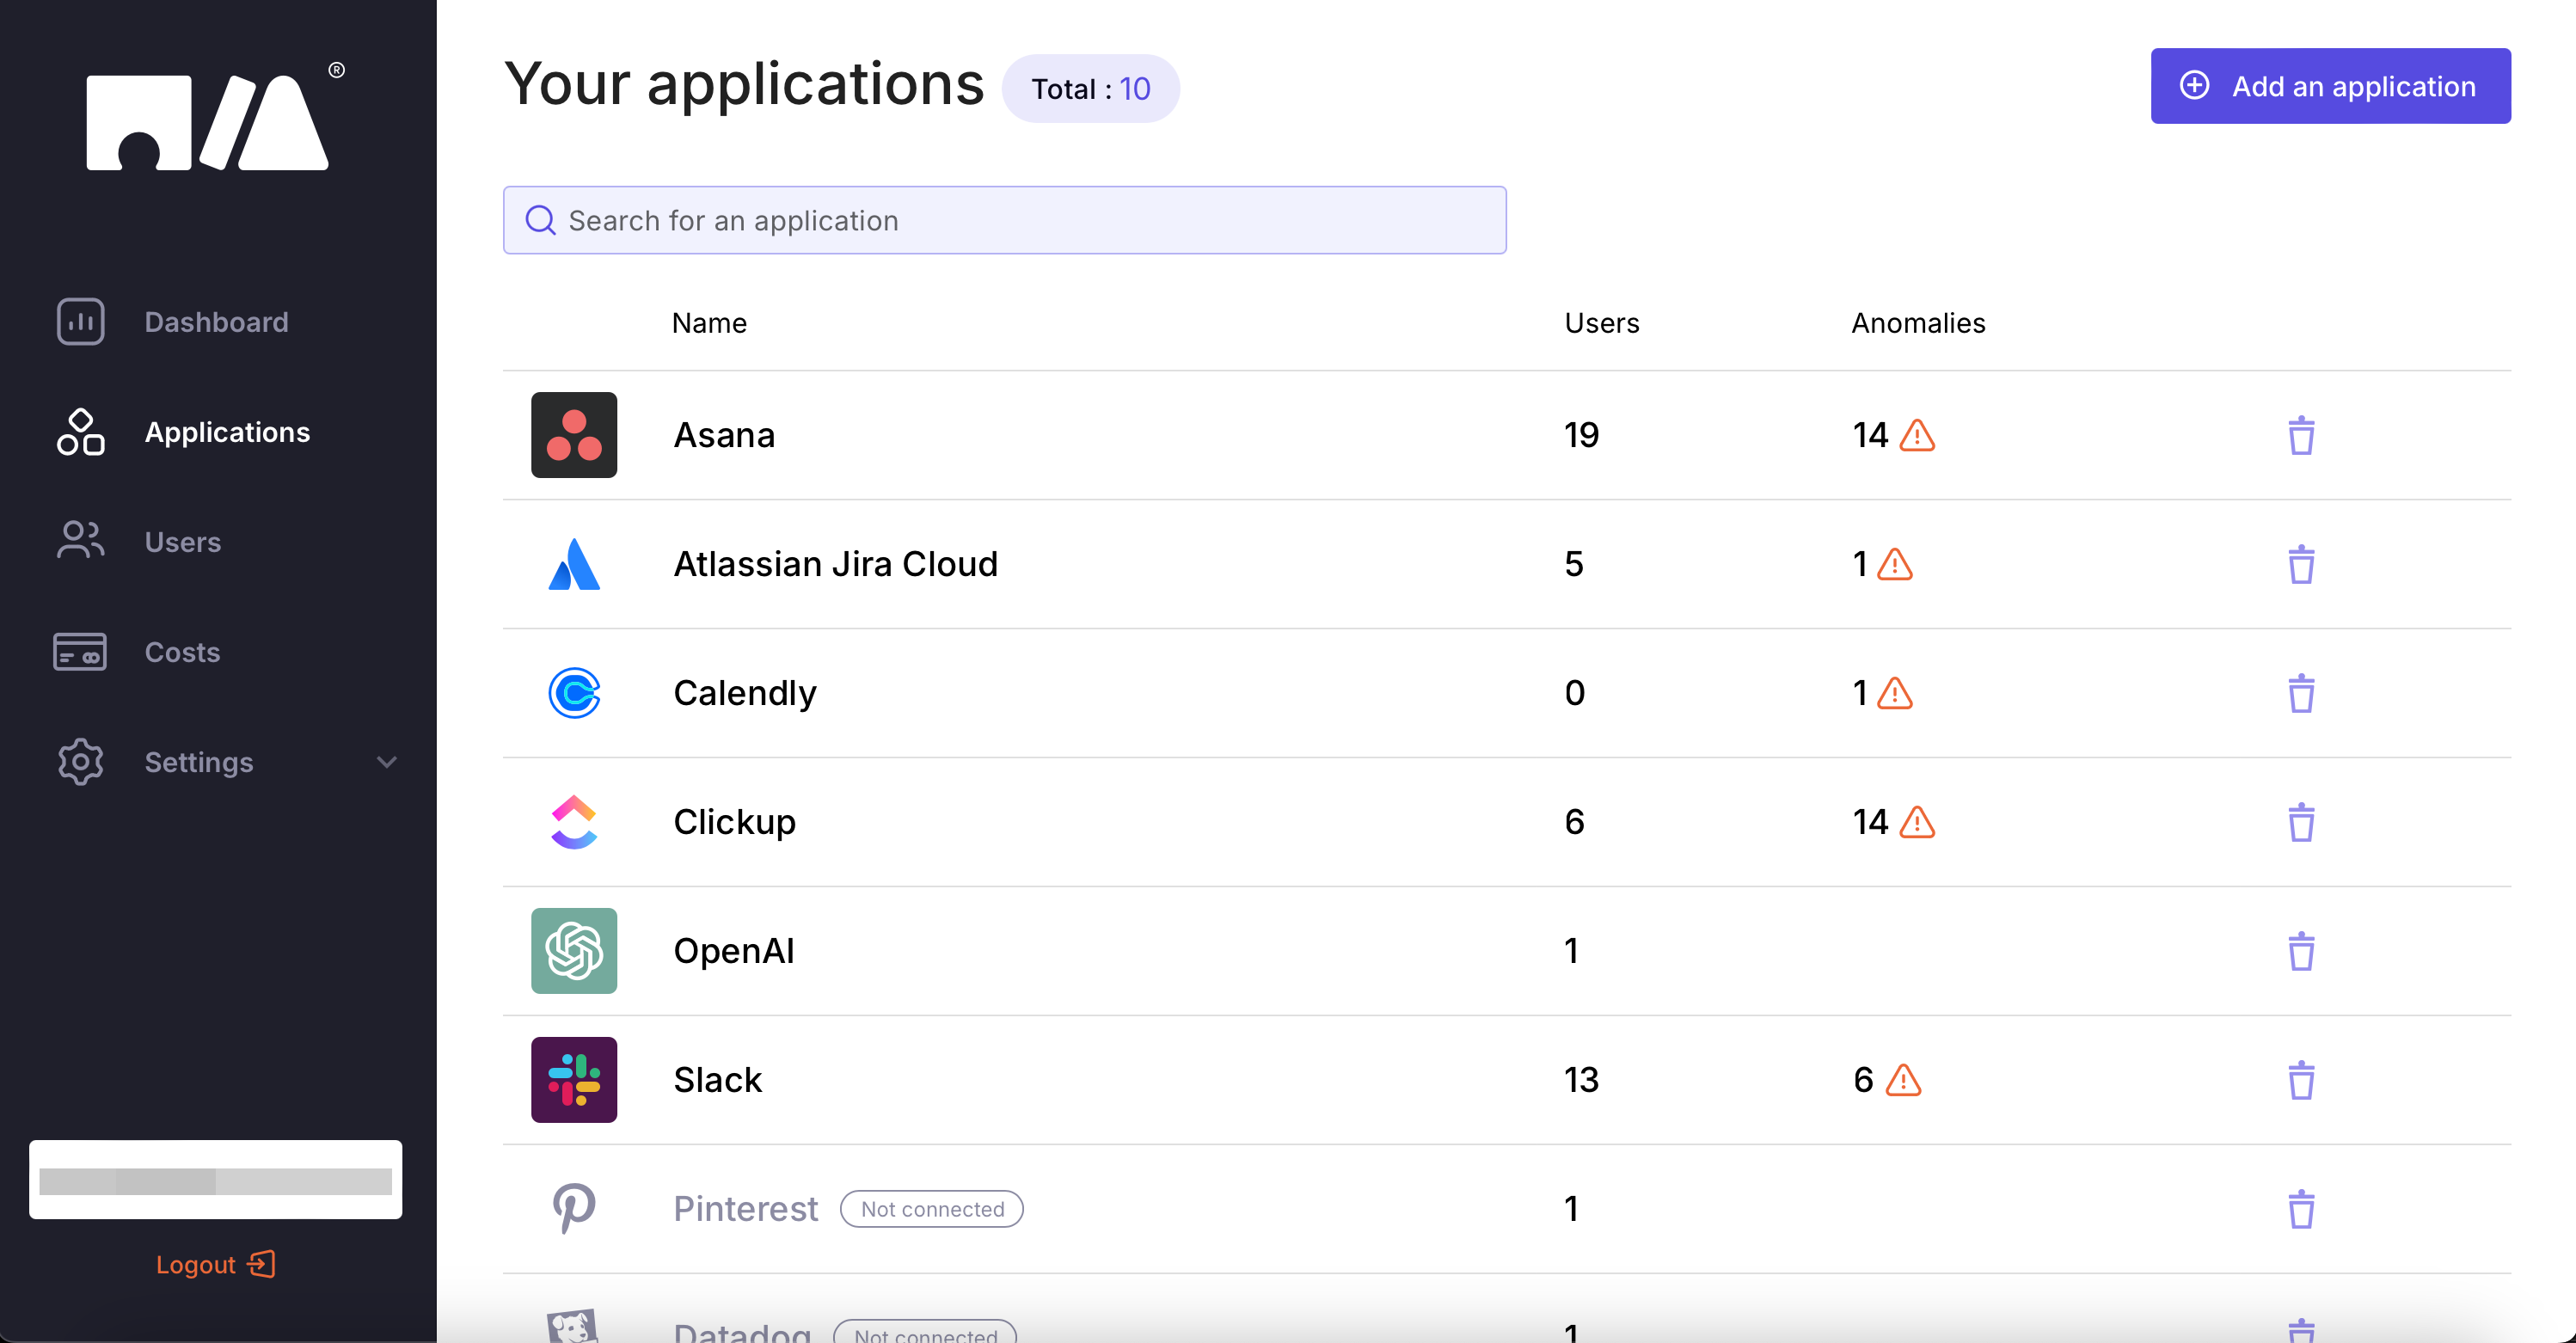
Task: Click Clickup's anomaly warning triangle
Action: point(1917,822)
